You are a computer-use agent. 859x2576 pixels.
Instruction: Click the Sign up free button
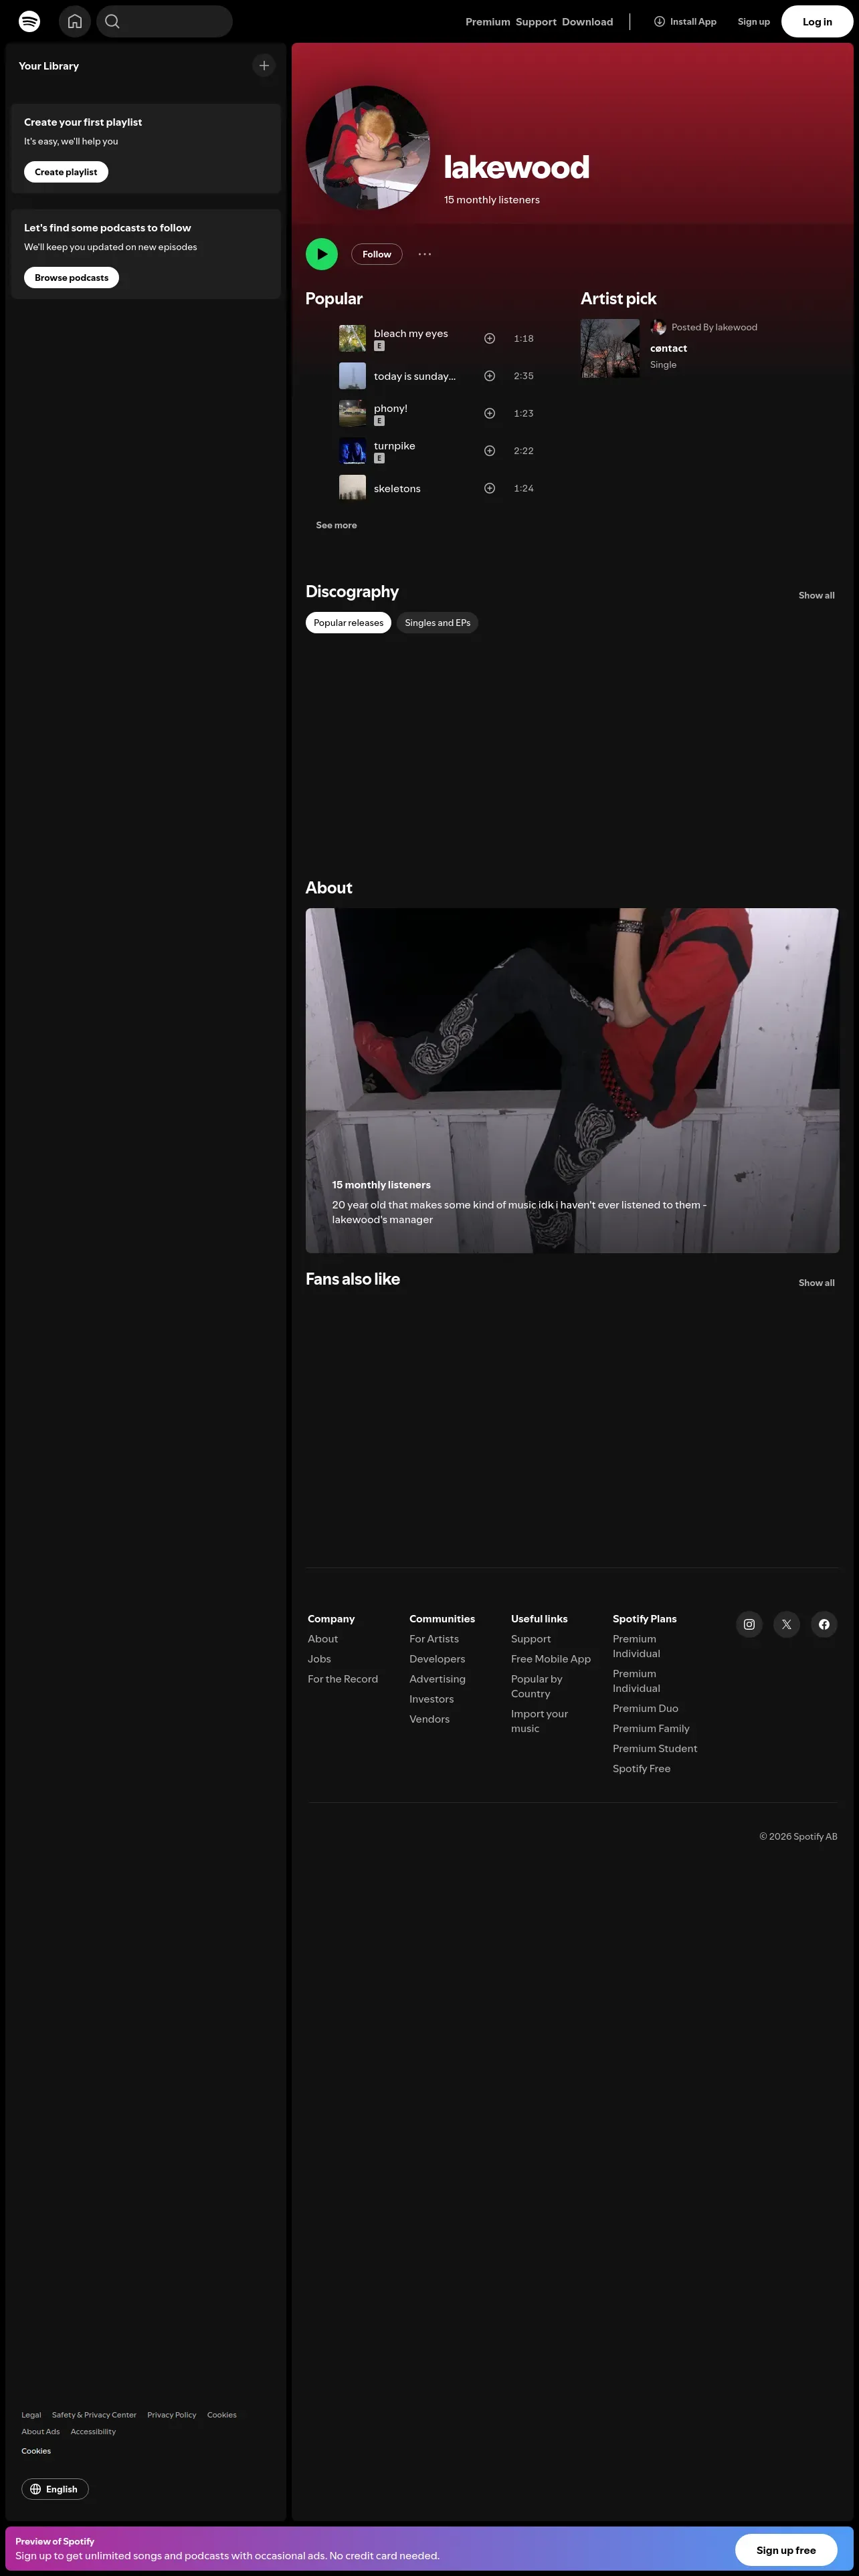tap(786, 2550)
